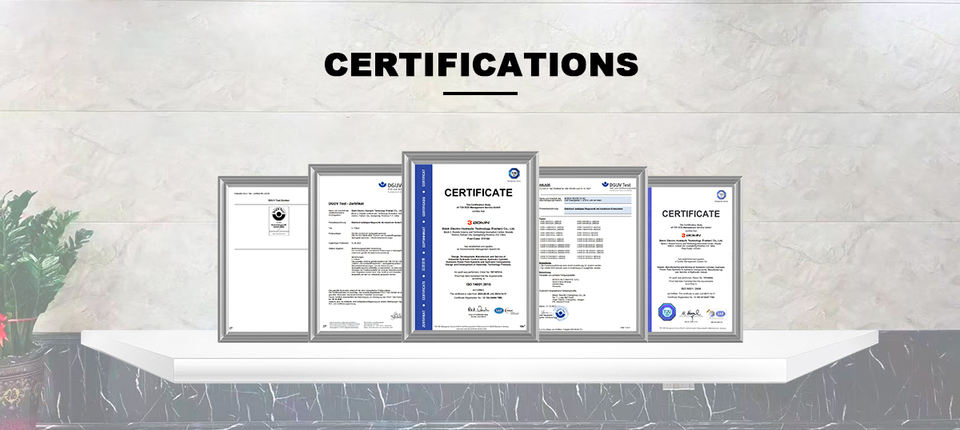
Task: Click the round stamp on fourth document
Action: click(558, 313)
